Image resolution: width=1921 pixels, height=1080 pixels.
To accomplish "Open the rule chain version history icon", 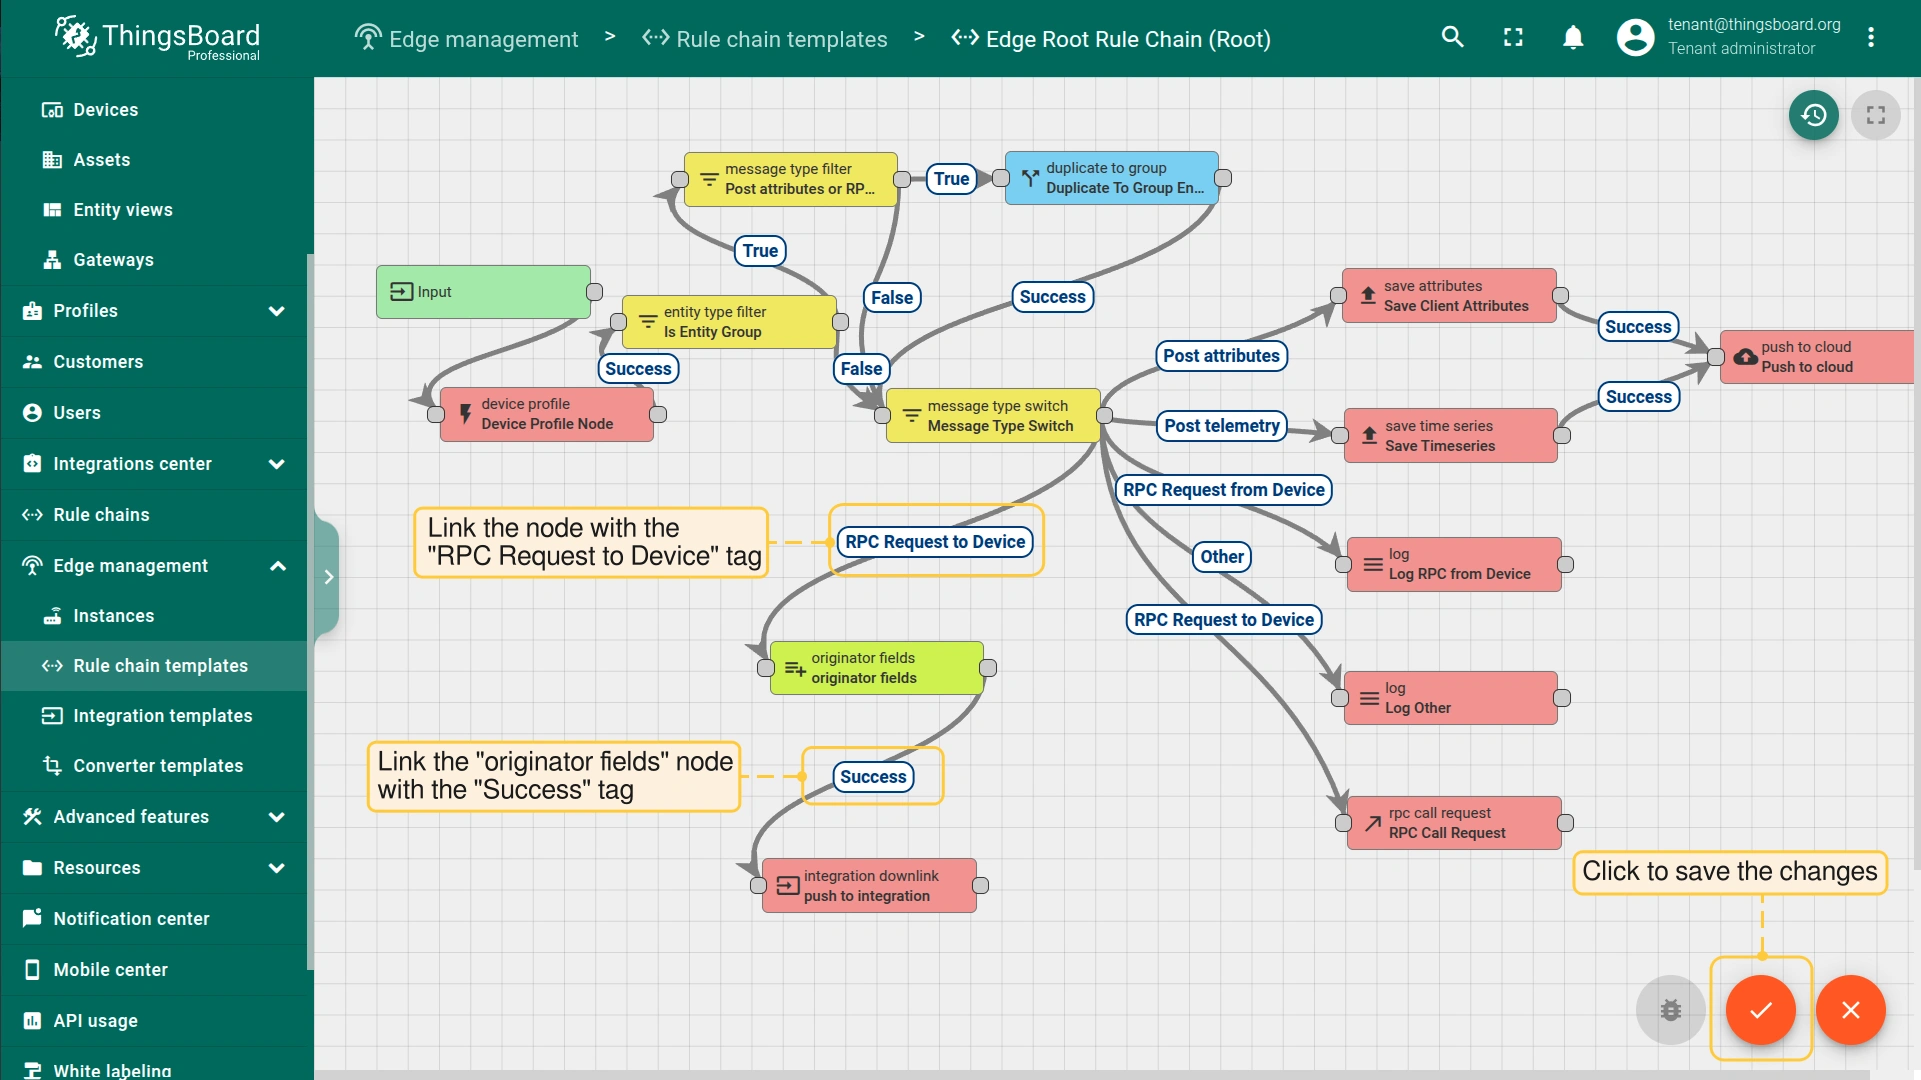I will tap(1813, 116).
